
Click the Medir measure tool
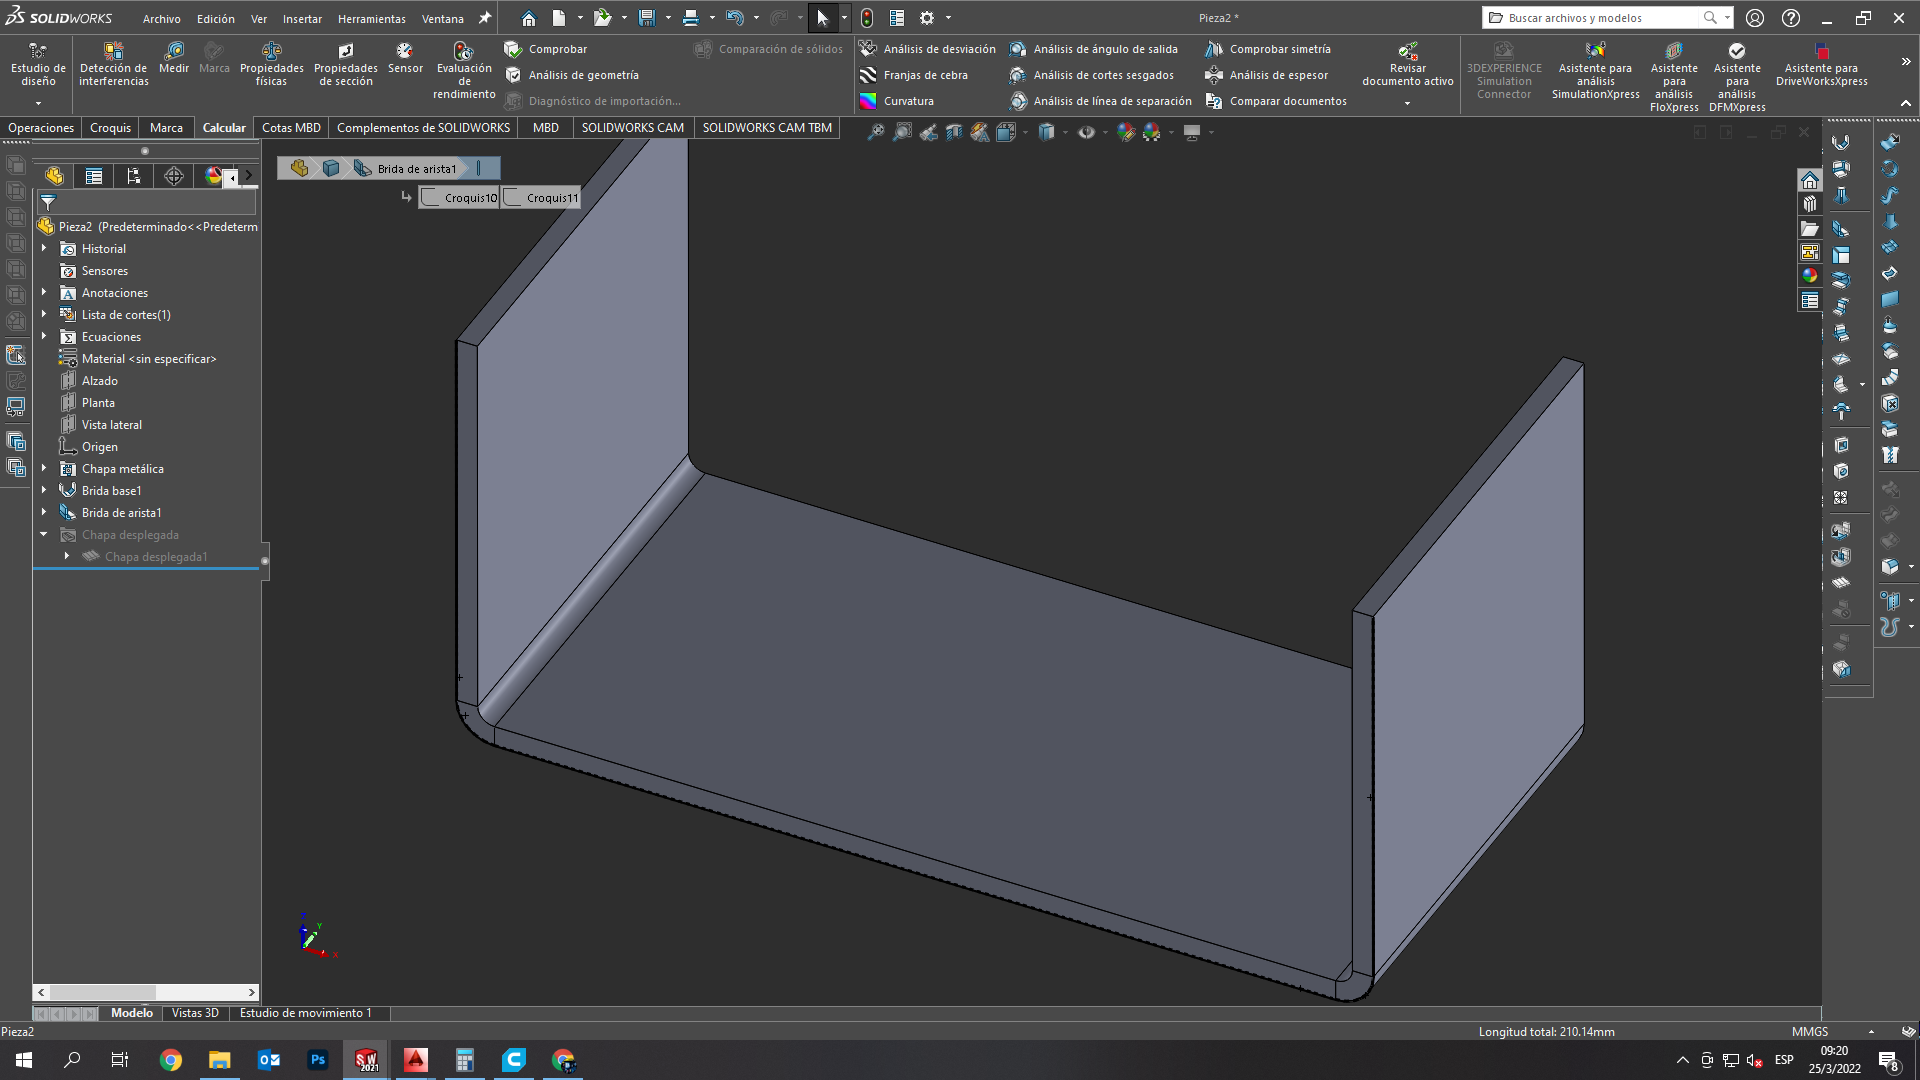pyautogui.click(x=173, y=57)
